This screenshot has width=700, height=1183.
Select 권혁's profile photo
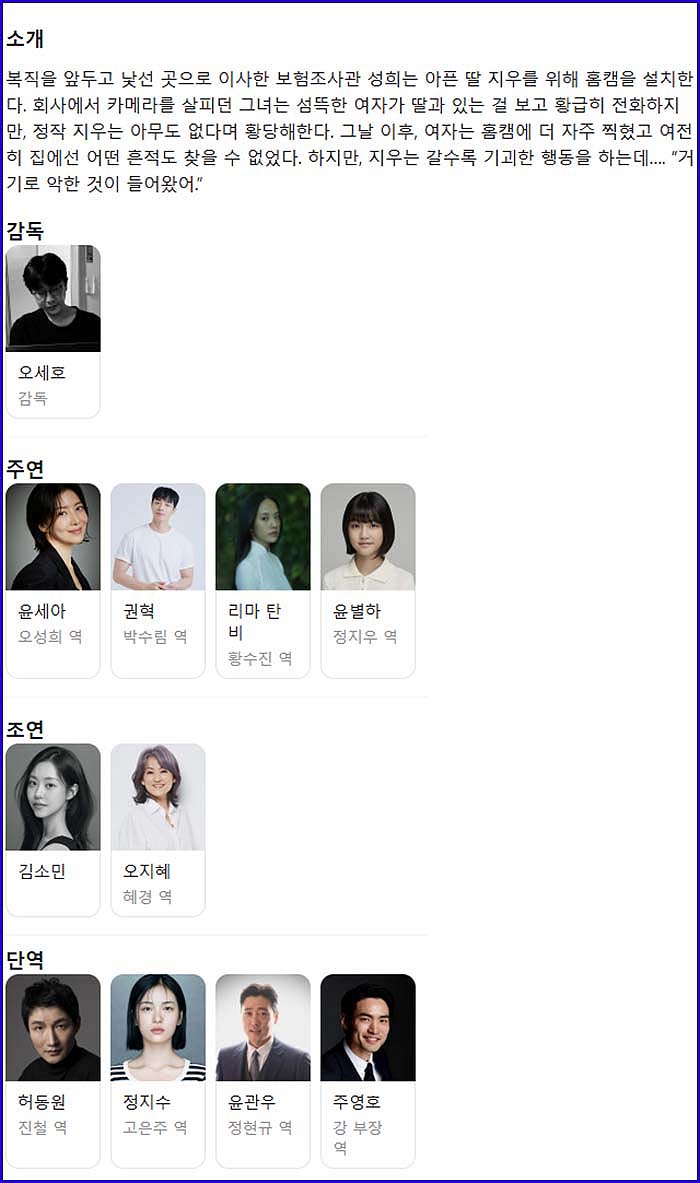(158, 536)
